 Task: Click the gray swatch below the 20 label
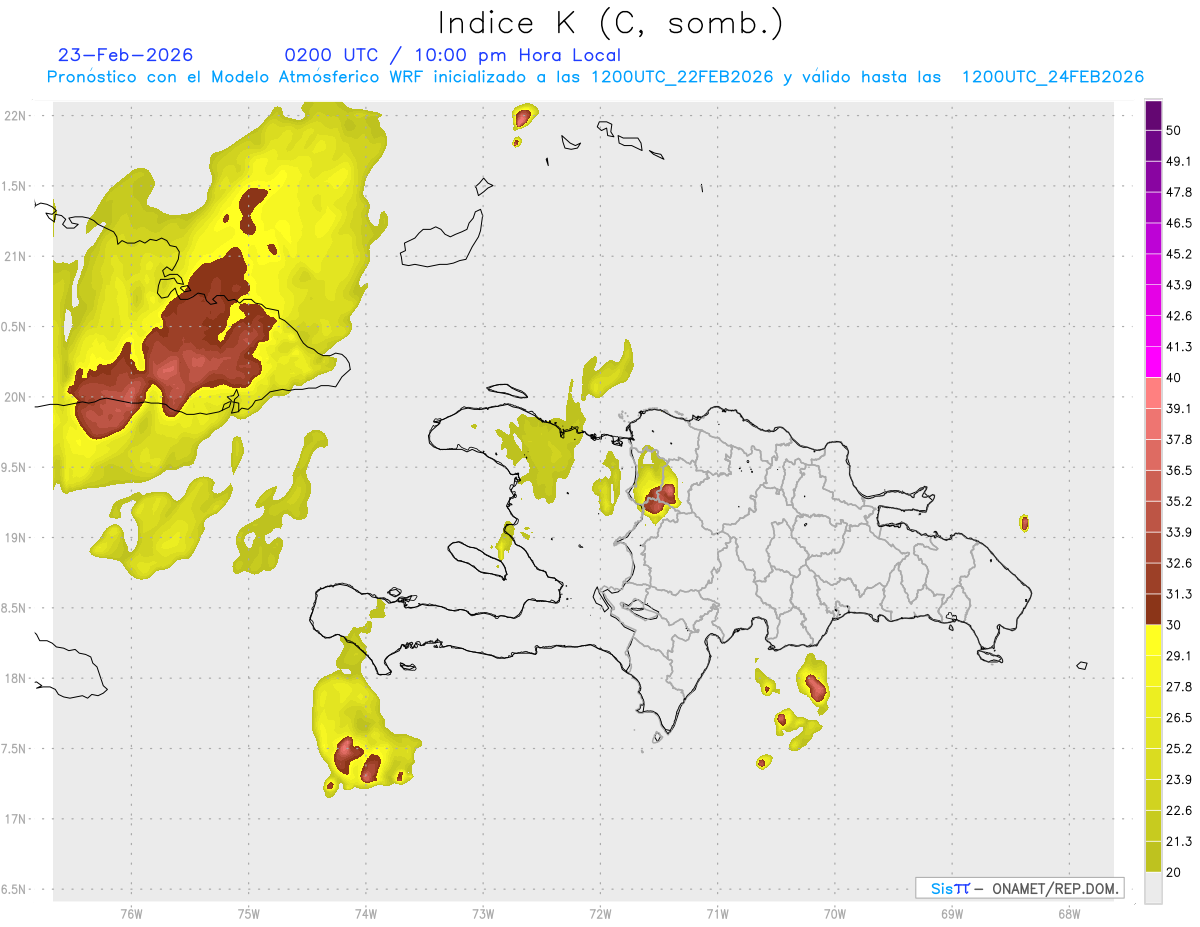point(1153,888)
